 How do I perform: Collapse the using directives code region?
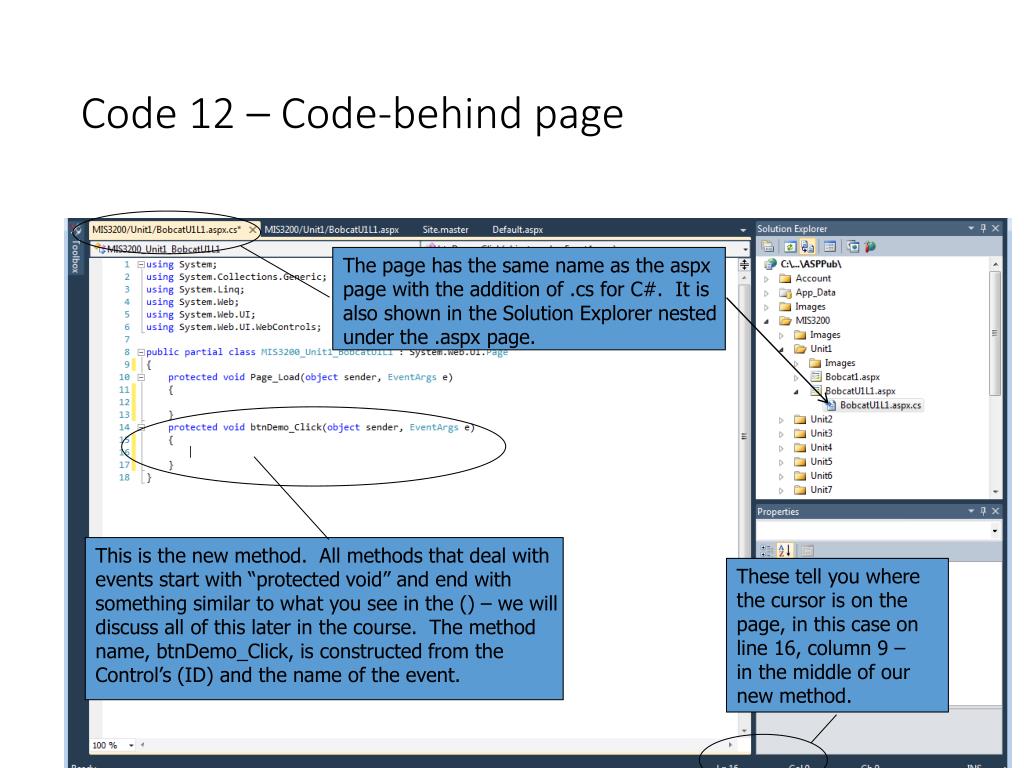[x=140, y=264]
